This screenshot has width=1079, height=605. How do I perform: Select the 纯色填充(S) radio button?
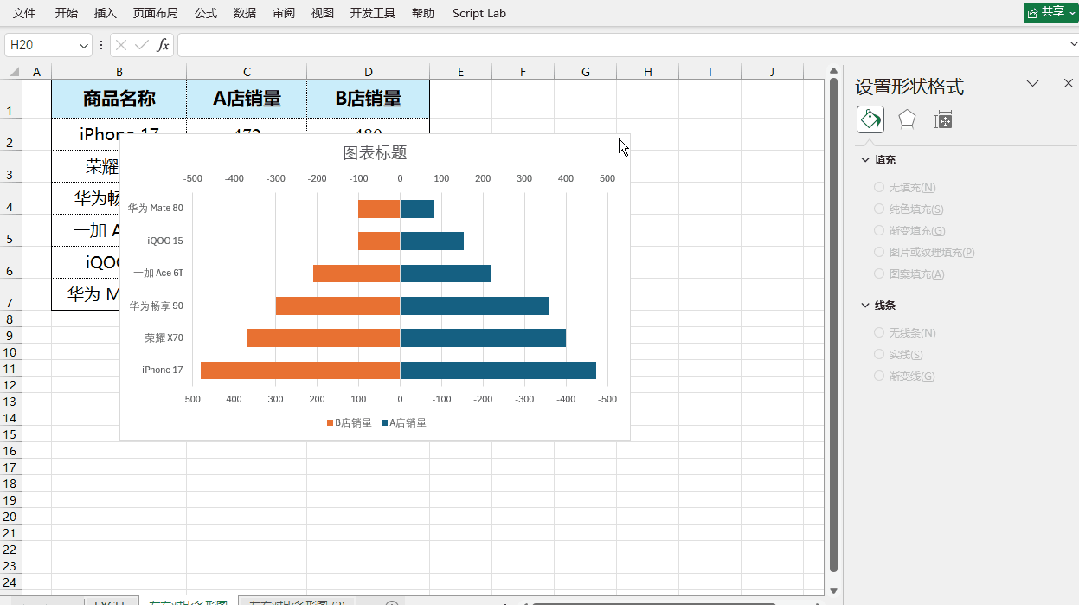pyautogui.click(x=879, y=209)
